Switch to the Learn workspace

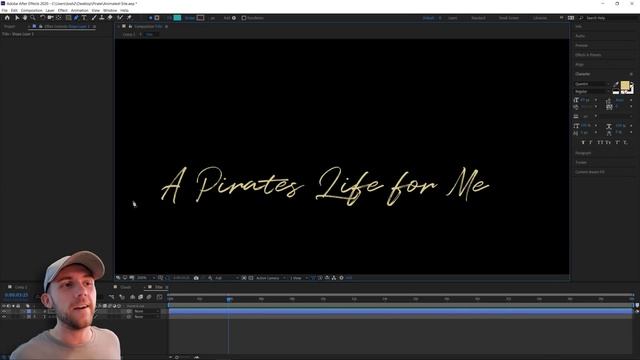[x=453, y=18]
